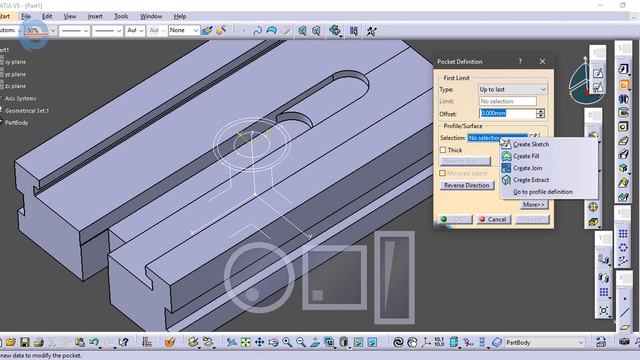Open the first line thickness dropdown
The width and height of the screenshot is (640, 360).
(x=74, y=30)
